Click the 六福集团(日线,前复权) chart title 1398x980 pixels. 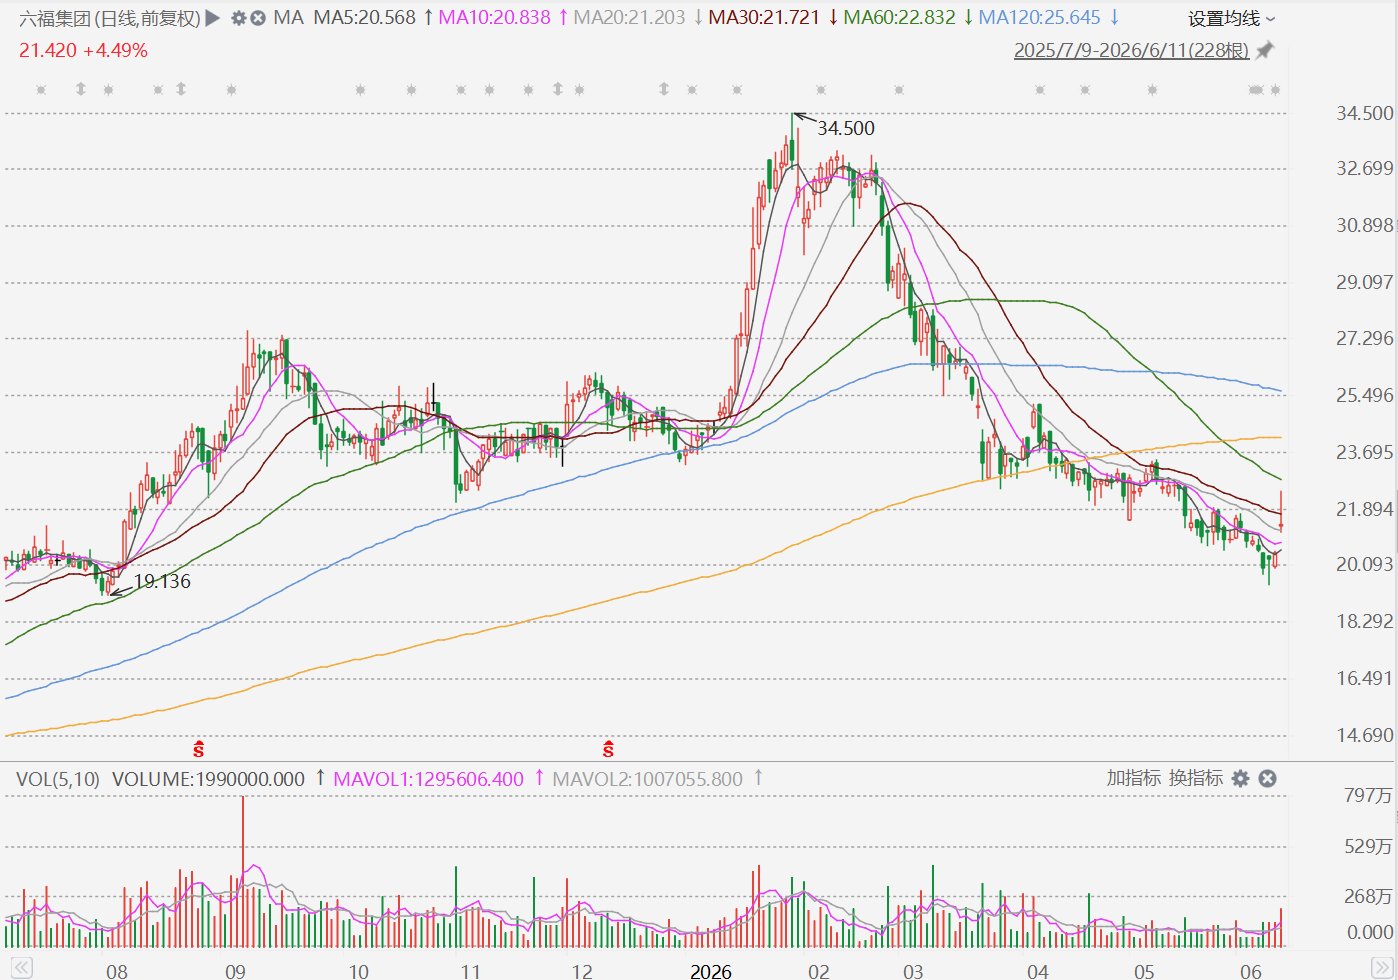(x=110, y=18)
